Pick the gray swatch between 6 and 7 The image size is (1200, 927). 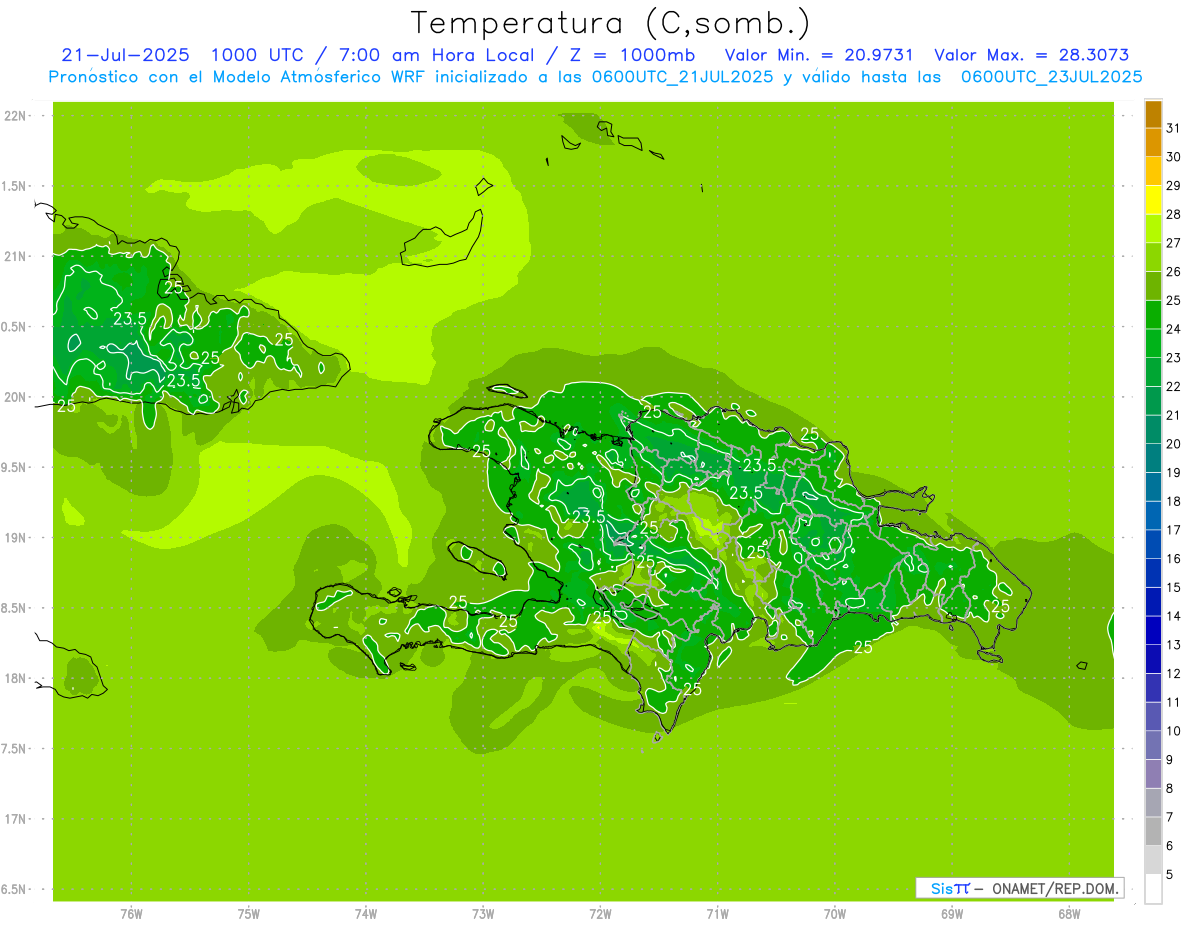pyautogui.click(x=1153, y=831)
